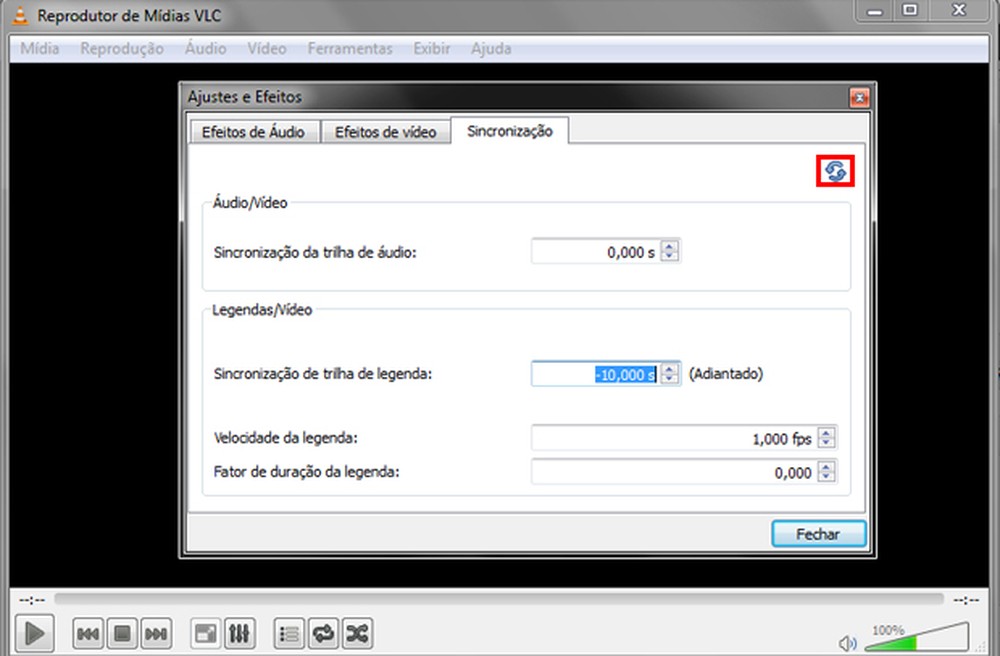1000x656 pixels.
Task: Toggle fullscreen mode icon
Action: 205,633
